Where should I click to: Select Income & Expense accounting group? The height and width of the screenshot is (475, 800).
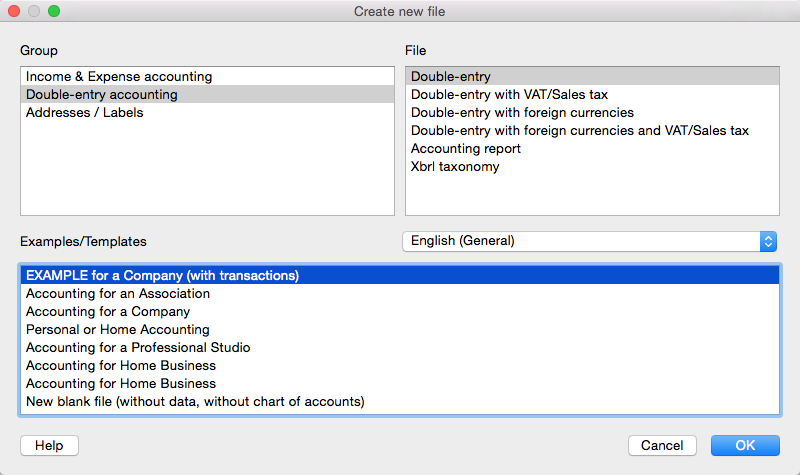coord(207,77)
